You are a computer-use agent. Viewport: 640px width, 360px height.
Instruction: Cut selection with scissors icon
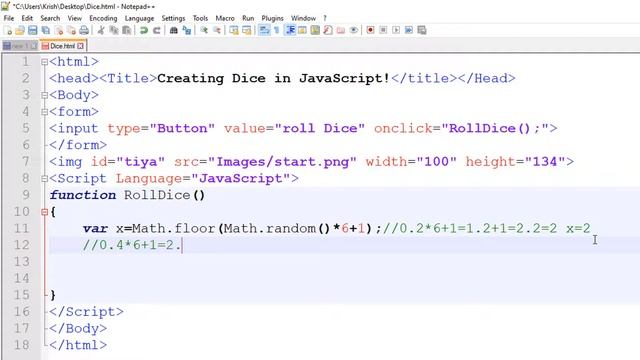click(101, 30)
